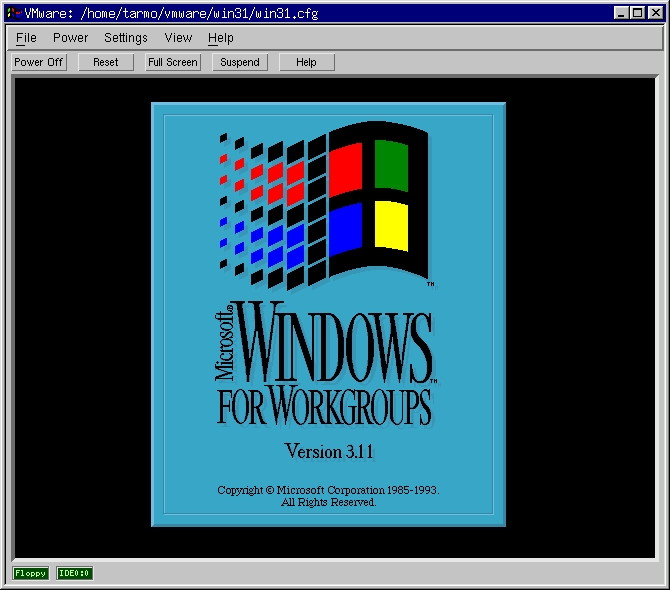Image resolution: width=670 pixels, height=590 pixels.
Task: Open the Help menu in the menu bar
Action: 220,38
